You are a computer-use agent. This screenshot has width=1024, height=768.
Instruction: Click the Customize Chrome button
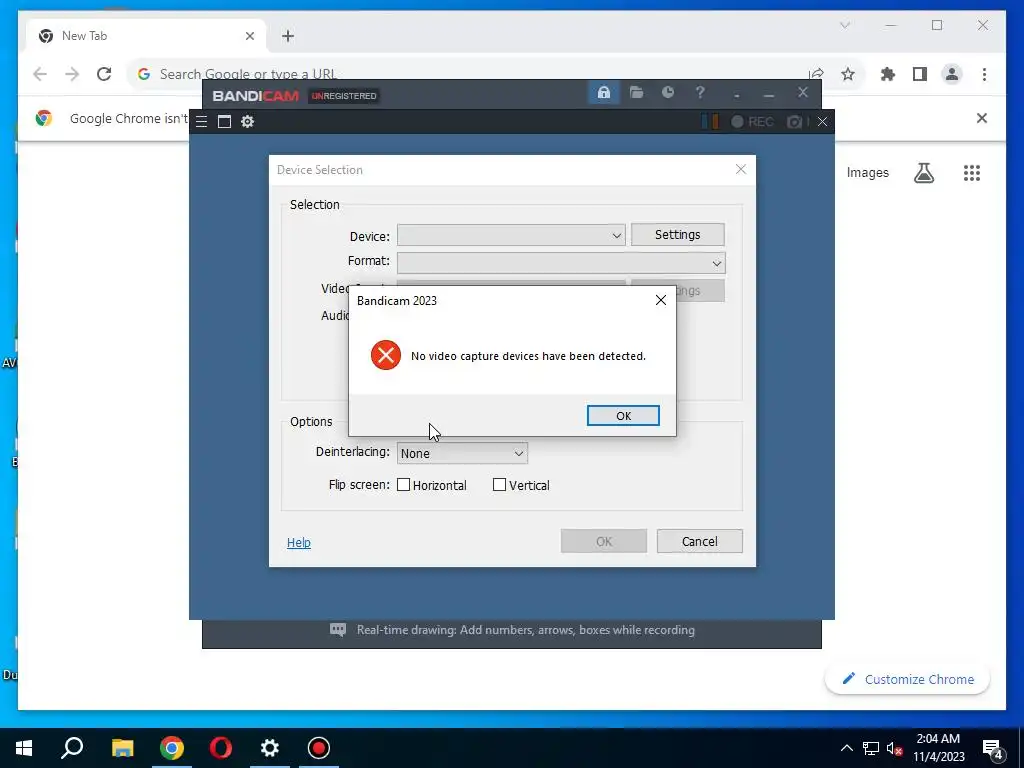[x=908, y=679]
